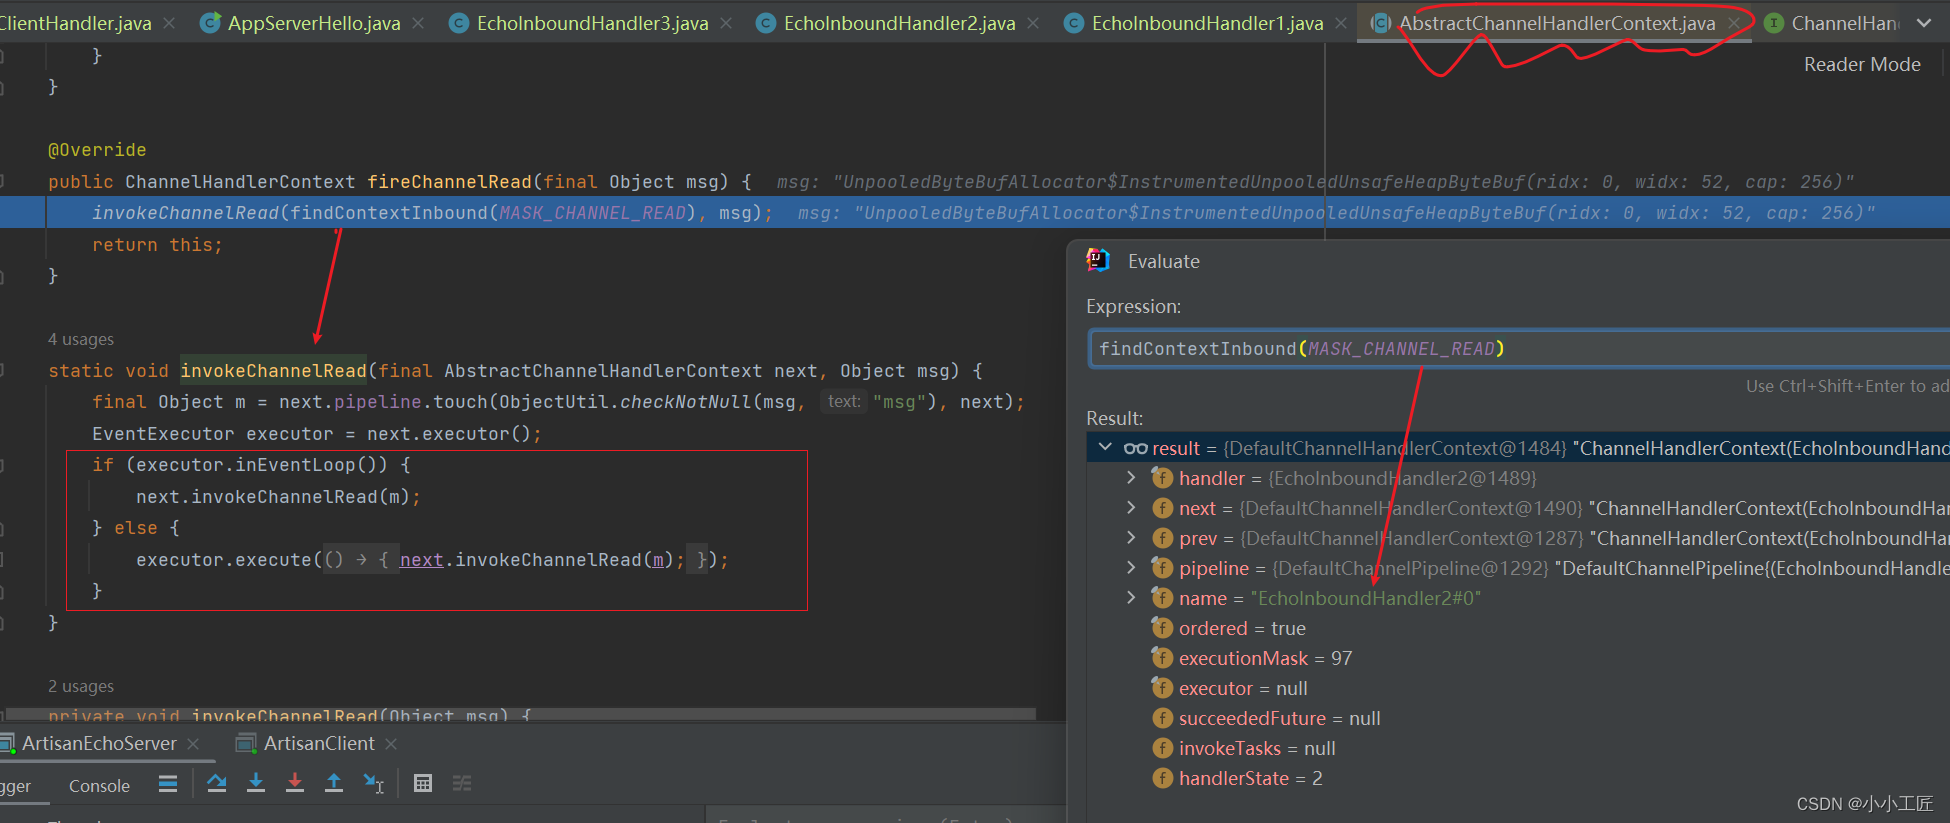
Task: Click Show Execution Point icon in debugger toolbar
Action: [x=168, y=784]
